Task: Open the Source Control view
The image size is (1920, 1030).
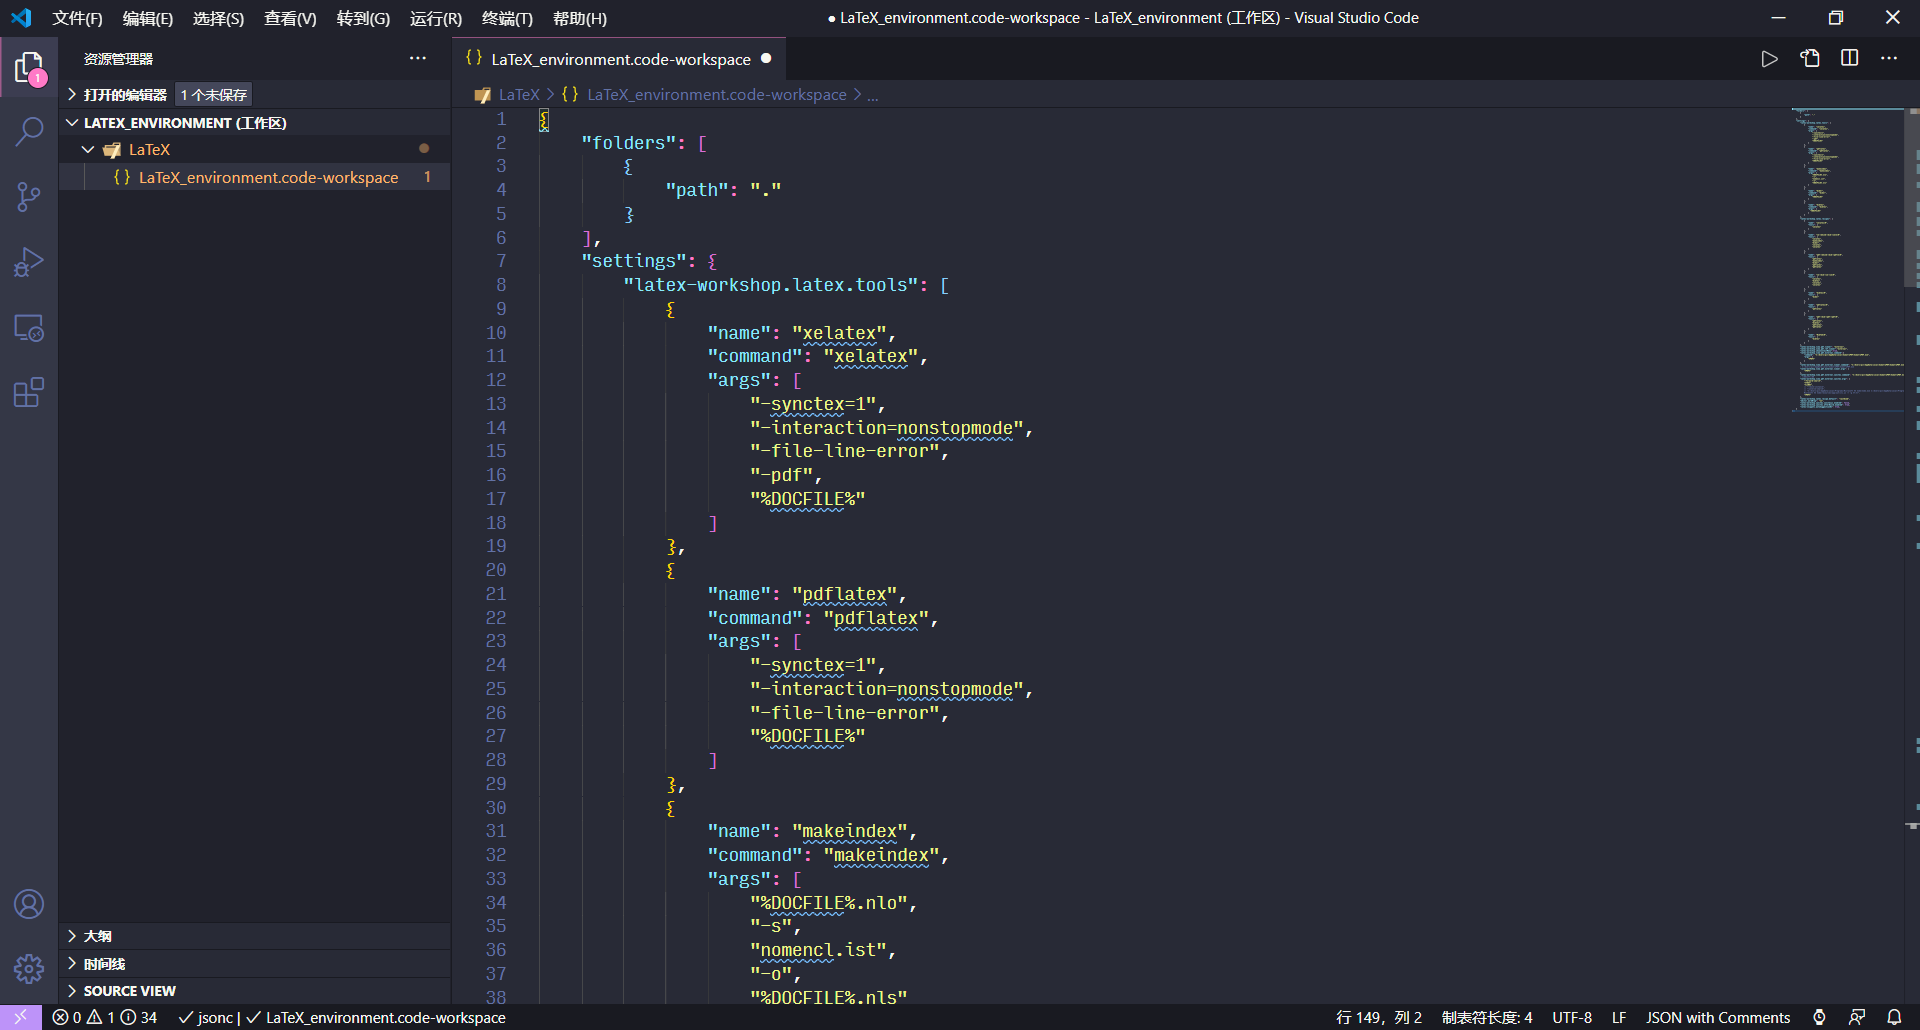Action: pos(29,197)
